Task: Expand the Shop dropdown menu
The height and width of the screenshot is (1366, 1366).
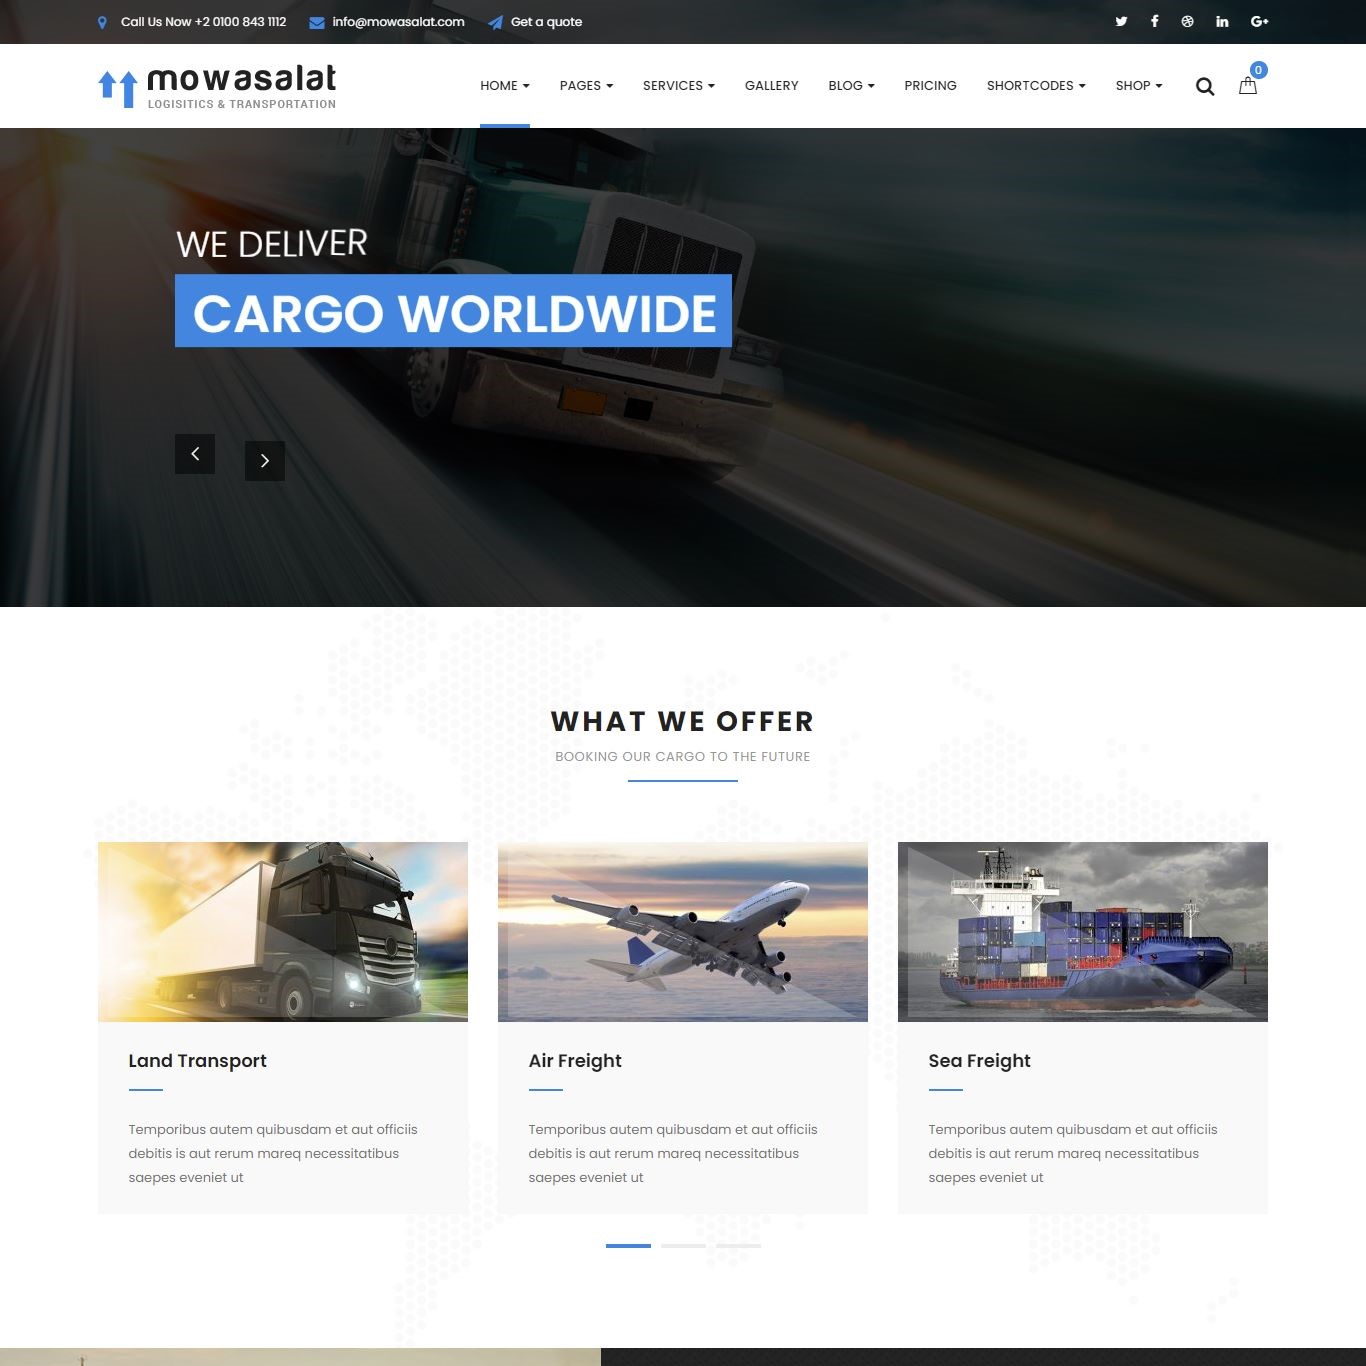Action: tap(1139, 86)
